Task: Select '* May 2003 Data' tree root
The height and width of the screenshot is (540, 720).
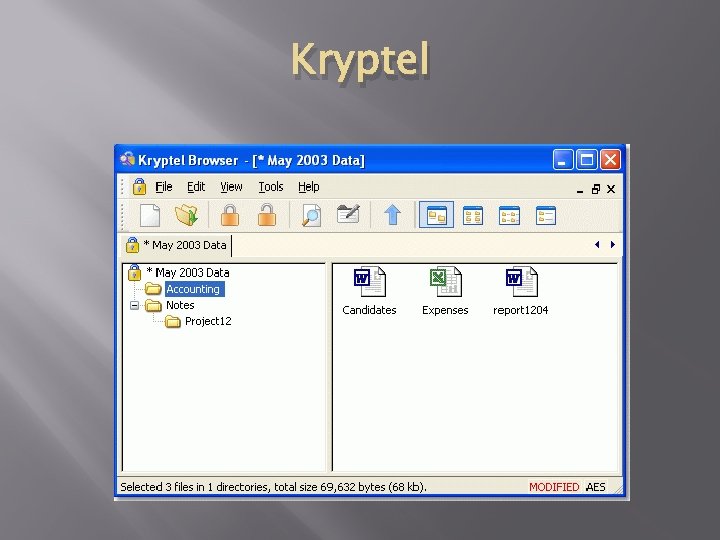Action: pos(188,272)
